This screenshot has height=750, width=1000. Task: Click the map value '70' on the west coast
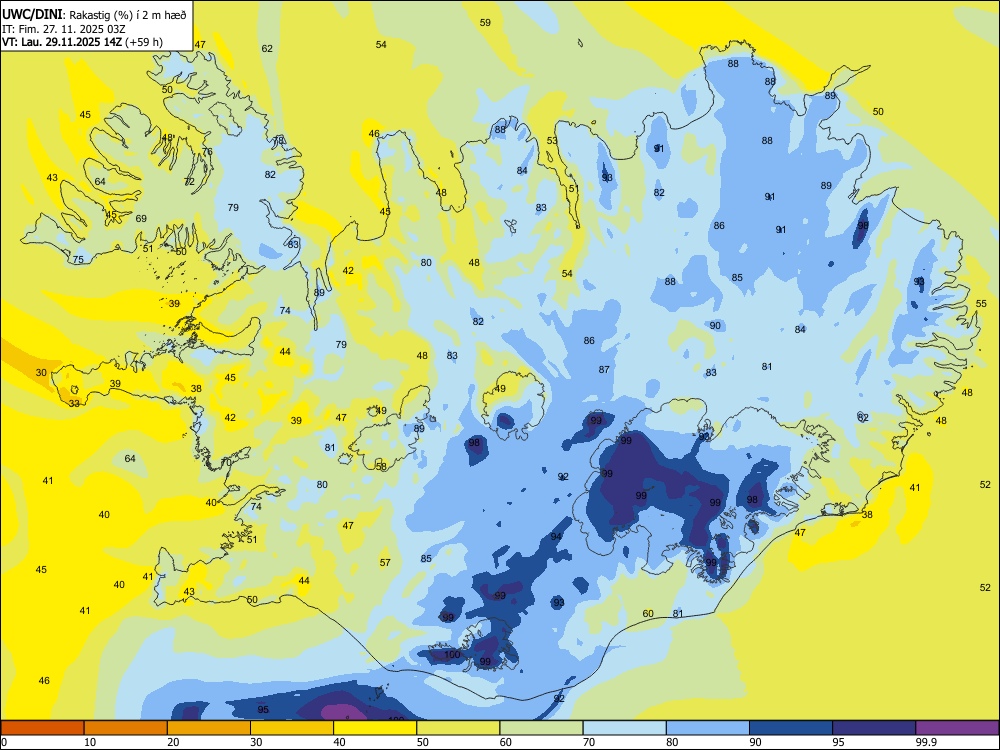click(226, 462)
